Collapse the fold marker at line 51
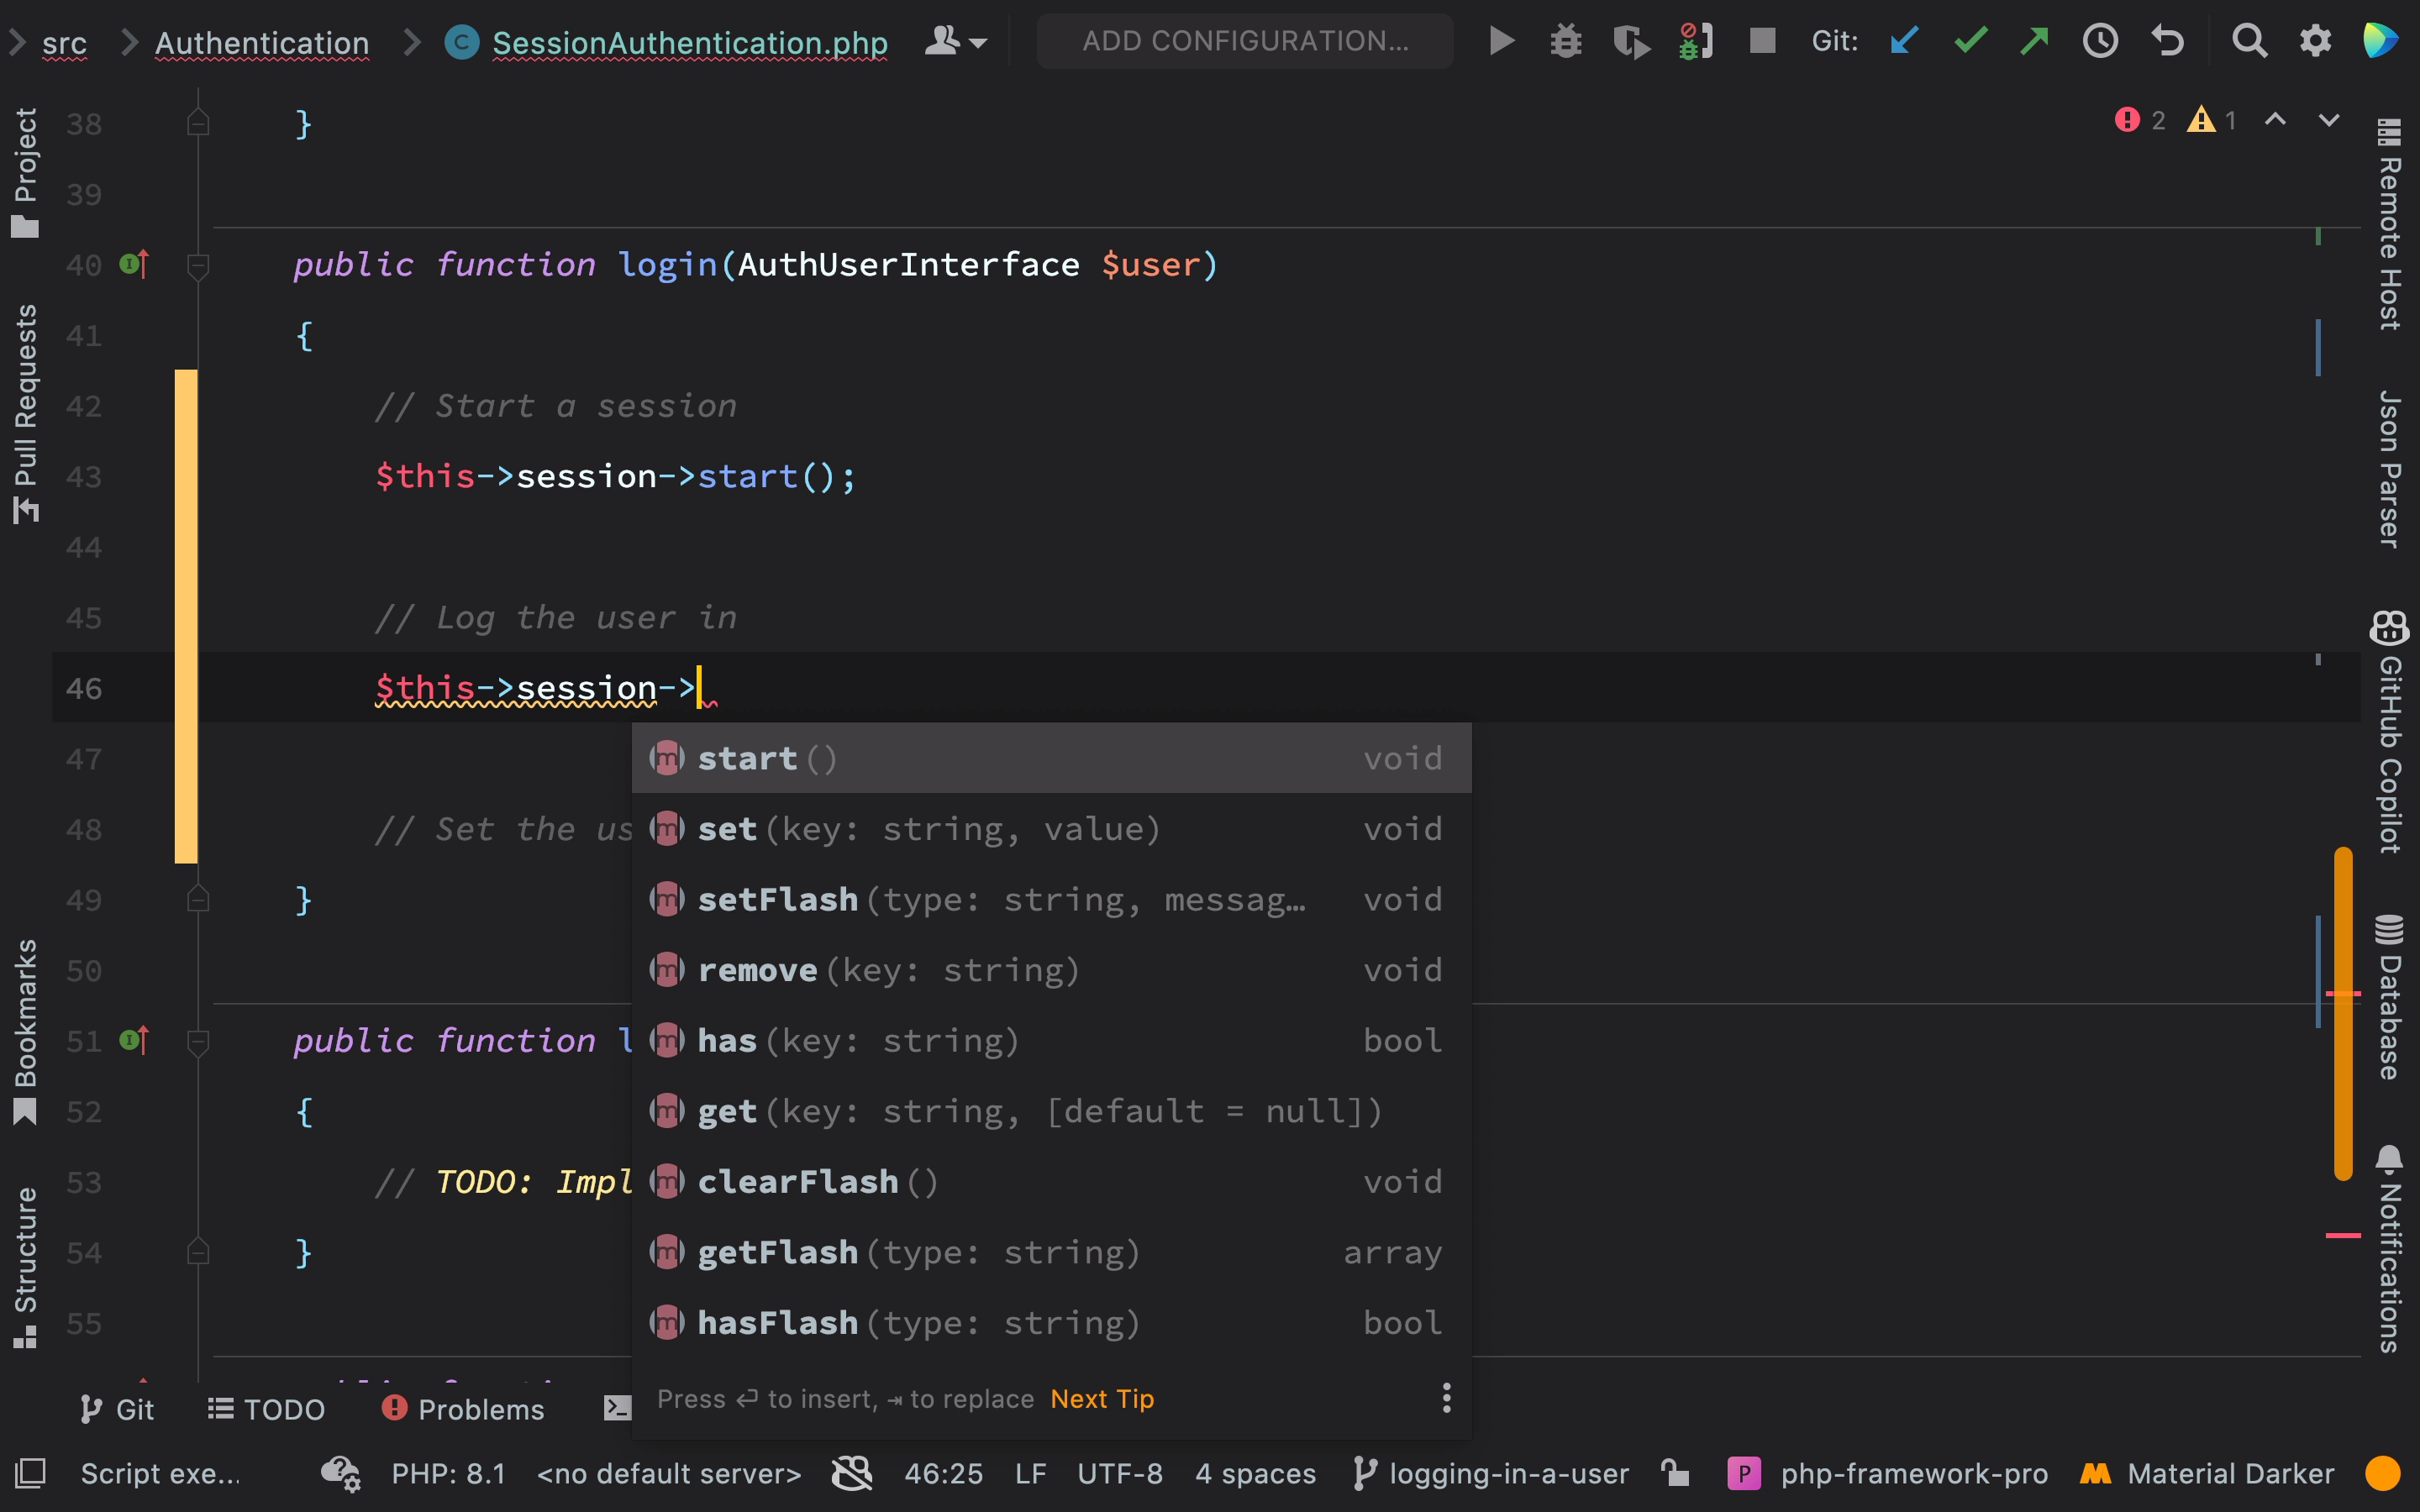2420x1512 pixels. click(x=198, y=1042)
